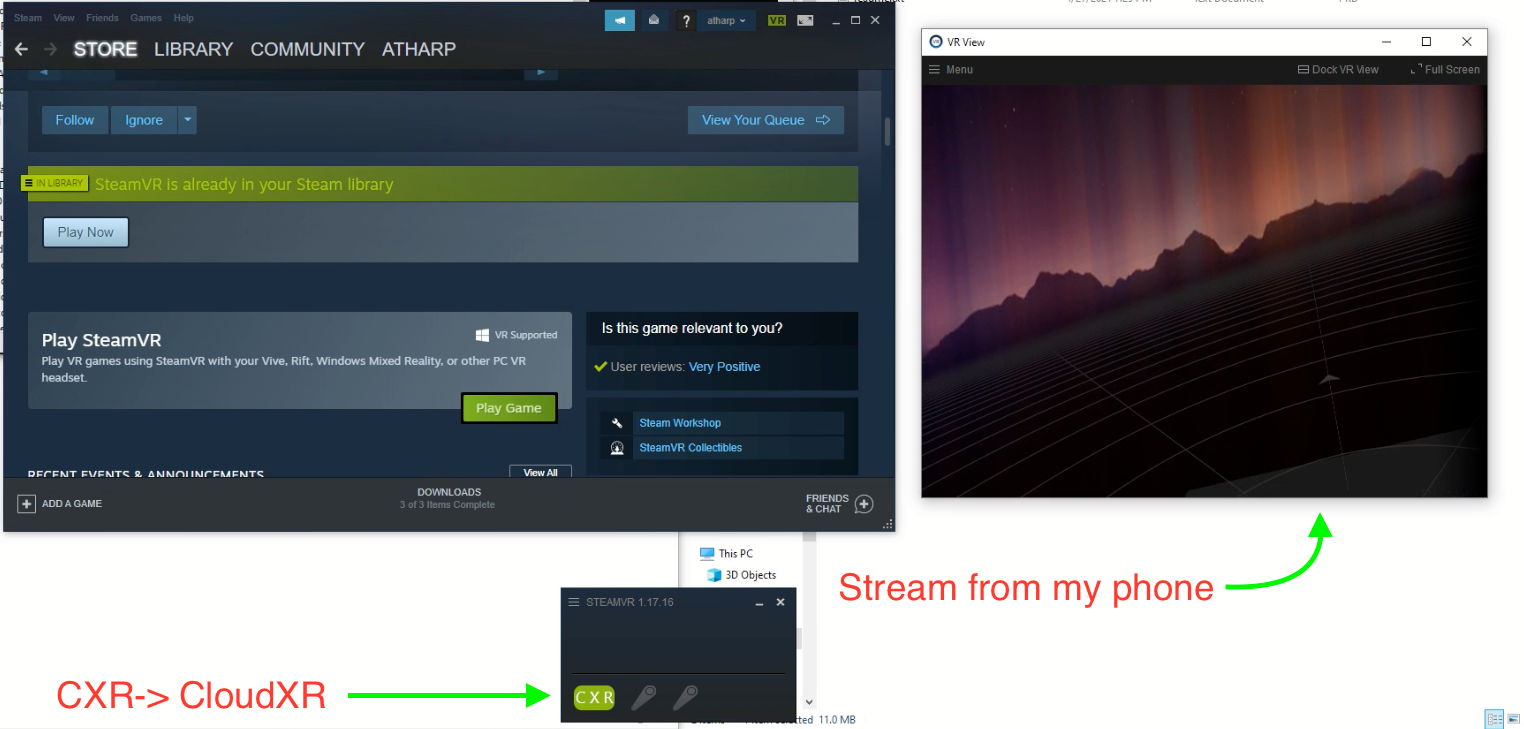Click the 'STEAMVR 1.17.16' title text
The height and width of the screenshot is (729, 1524).
630,602
